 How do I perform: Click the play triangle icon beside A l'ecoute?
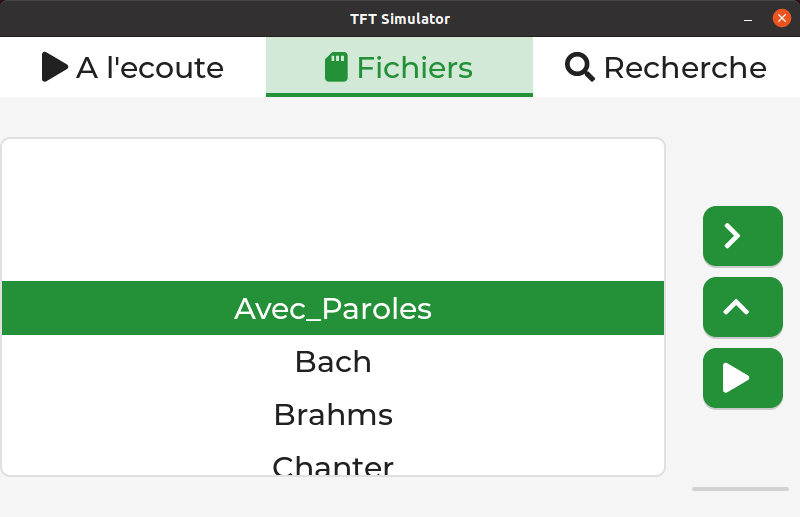click(x=55, y=67)
